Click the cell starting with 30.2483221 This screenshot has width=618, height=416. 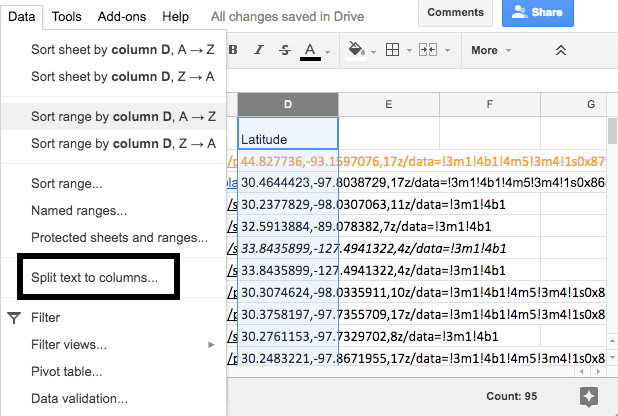point(288,358)
